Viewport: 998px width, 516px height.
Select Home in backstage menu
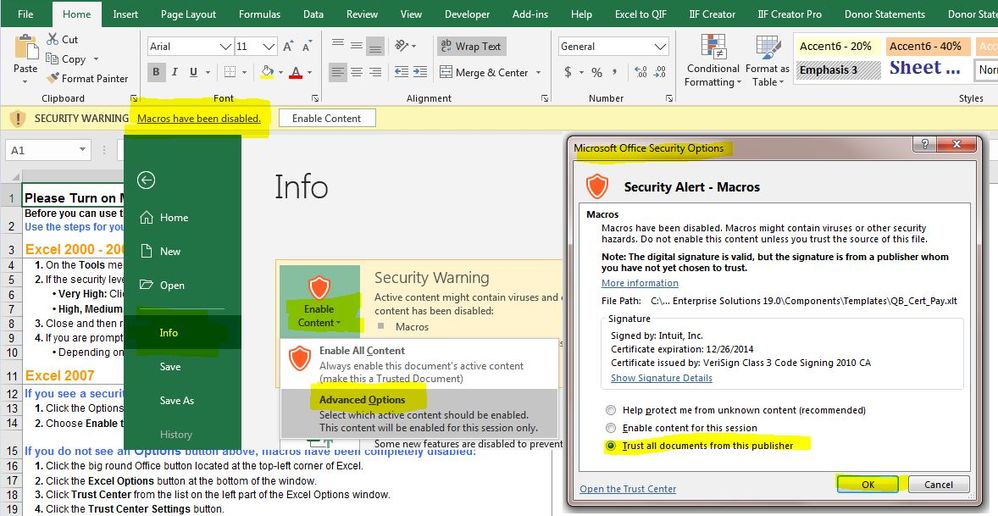pos(182,218)
